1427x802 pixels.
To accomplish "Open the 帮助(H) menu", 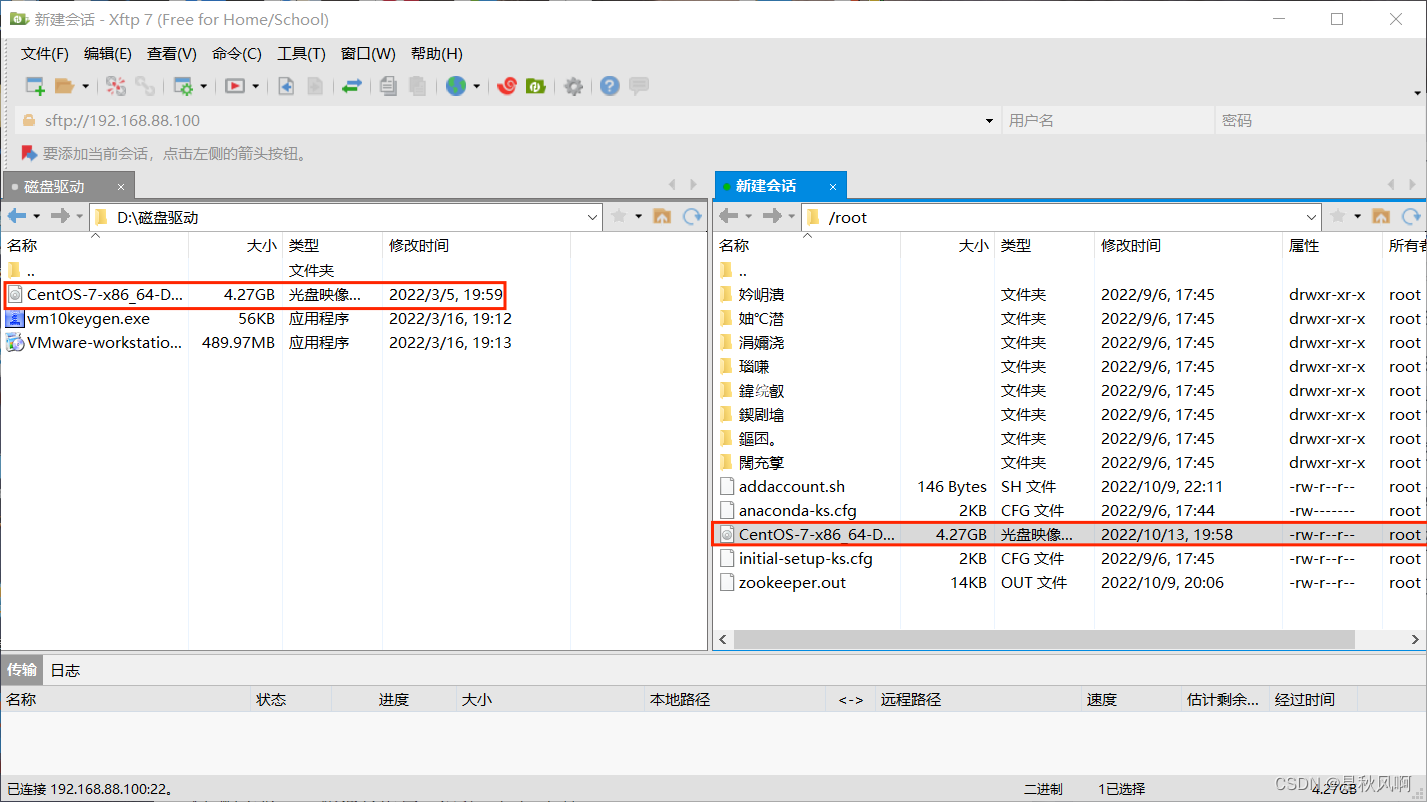I will [437, 54].
